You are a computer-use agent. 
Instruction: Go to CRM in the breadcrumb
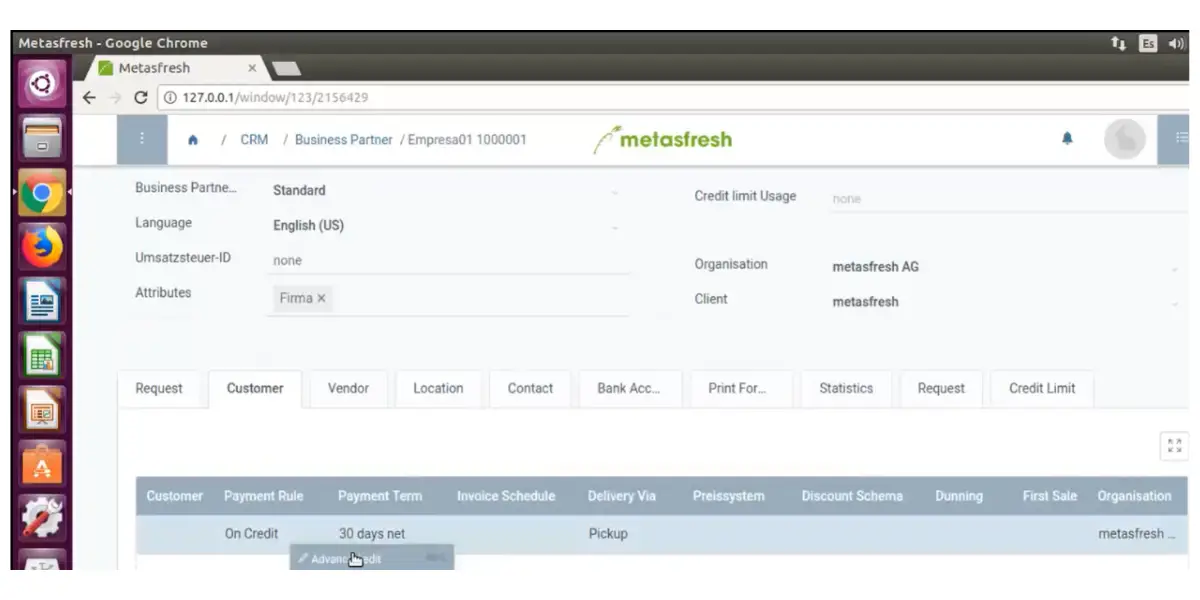pos(254,140)
